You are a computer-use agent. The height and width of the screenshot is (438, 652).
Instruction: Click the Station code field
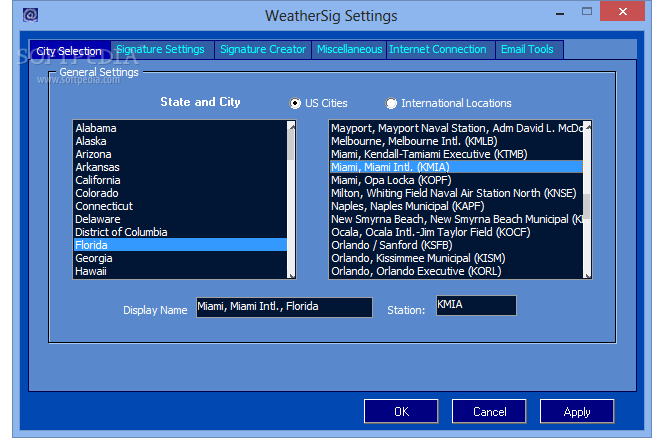(x=476, y=305)
